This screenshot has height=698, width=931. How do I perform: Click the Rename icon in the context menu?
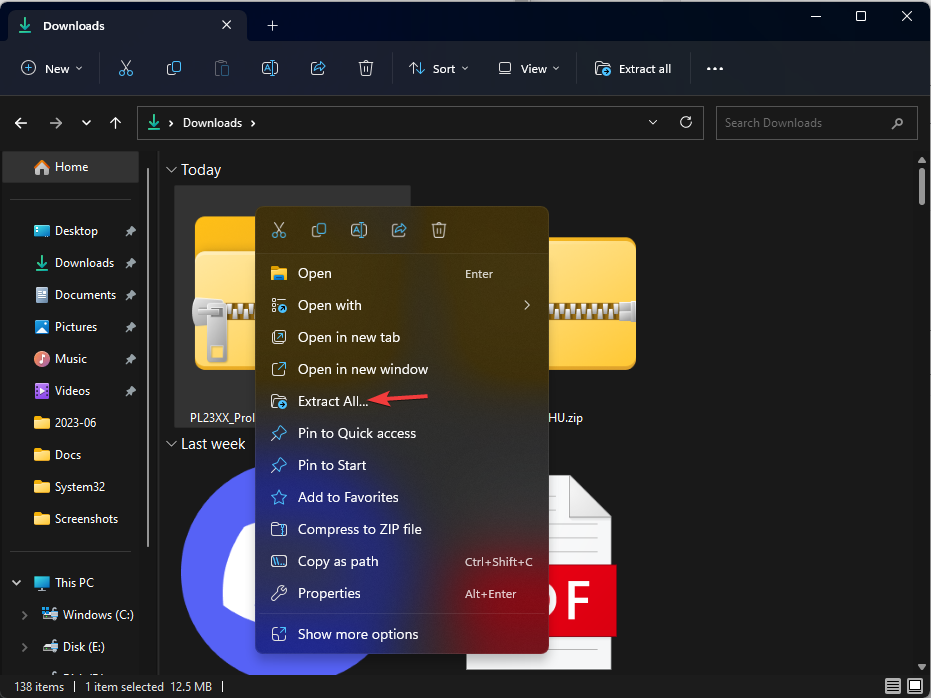(x=358, y=230)
